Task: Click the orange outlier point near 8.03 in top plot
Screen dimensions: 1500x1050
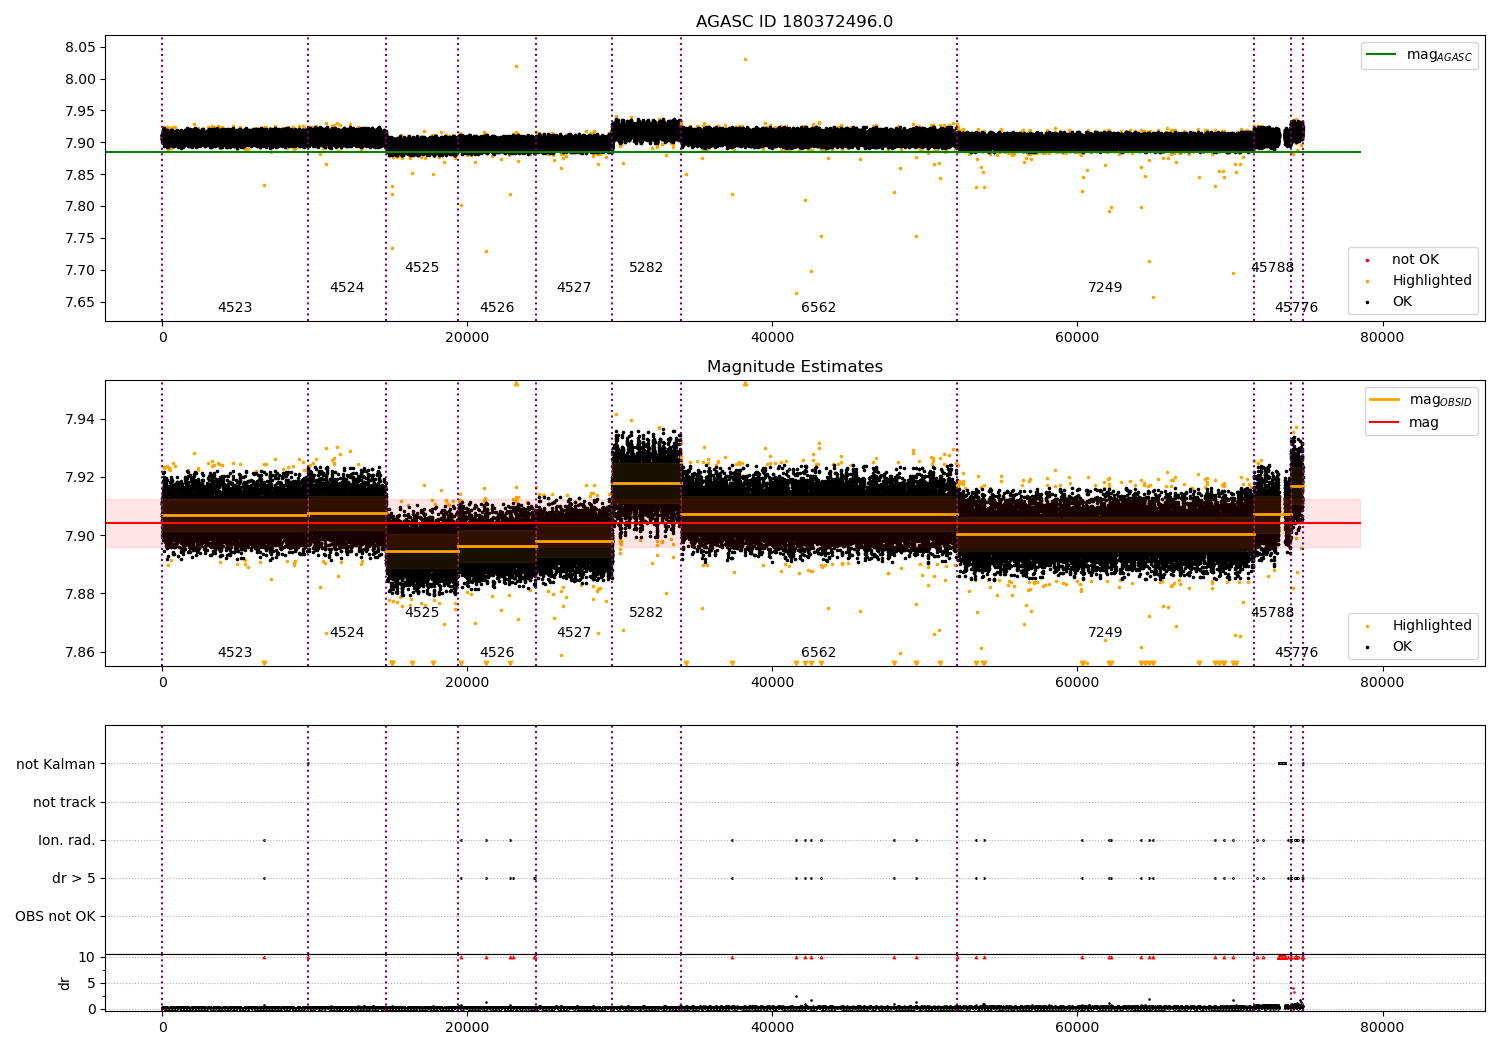Action: pos(745,59)
